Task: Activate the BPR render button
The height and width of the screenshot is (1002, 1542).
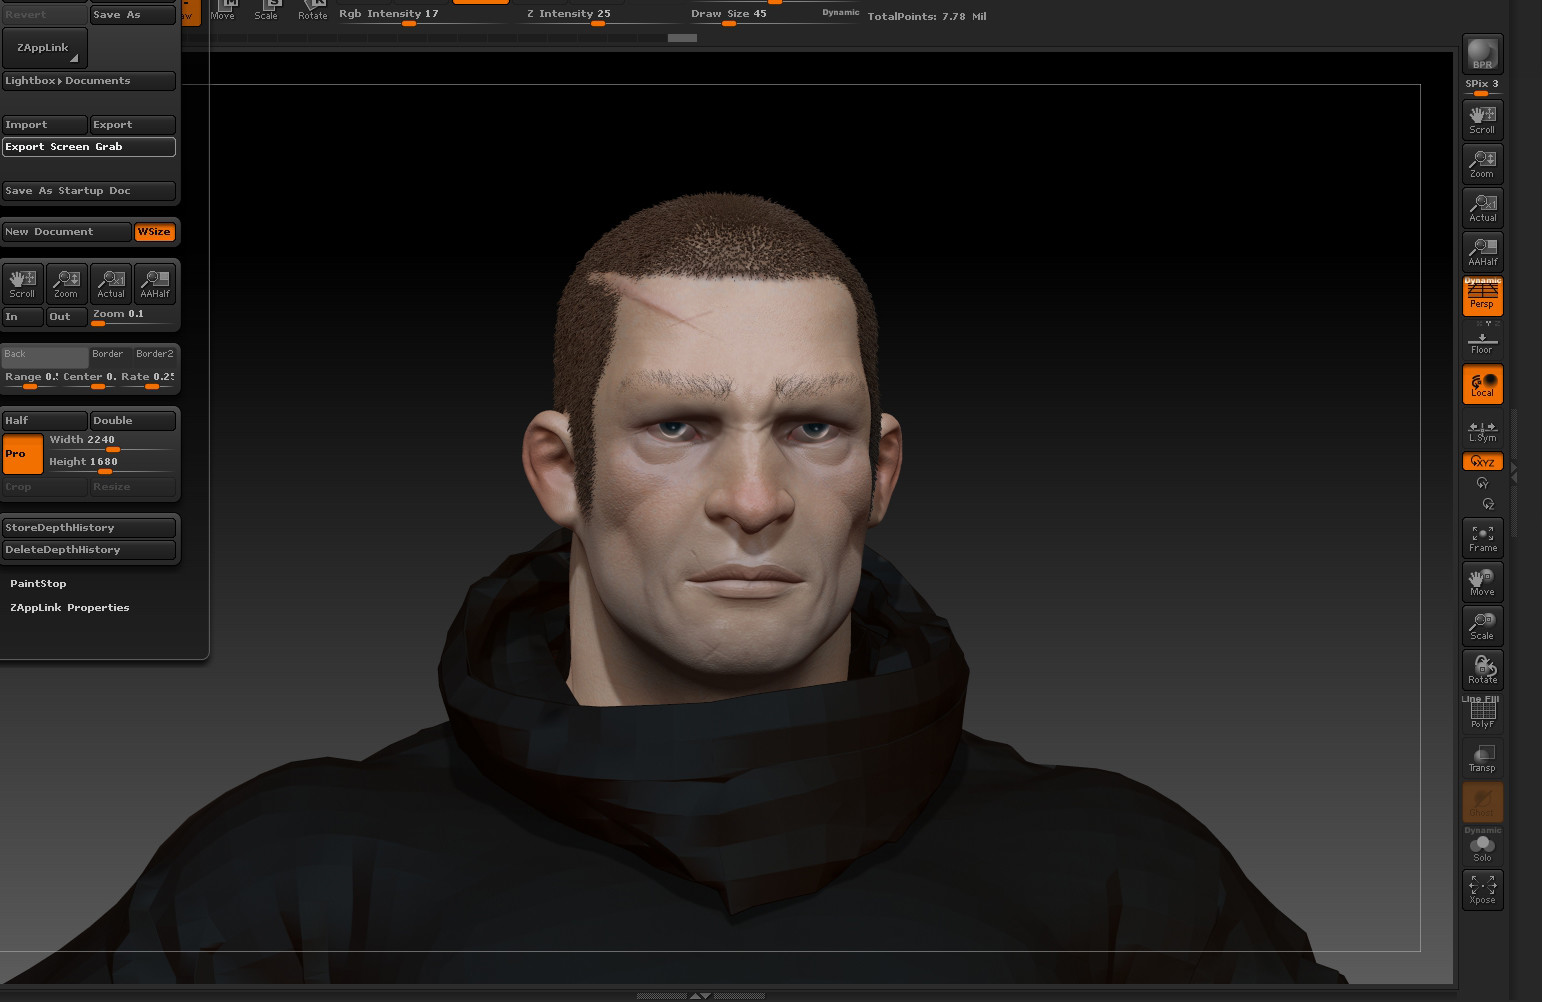Action: [x=1481, y=55]
